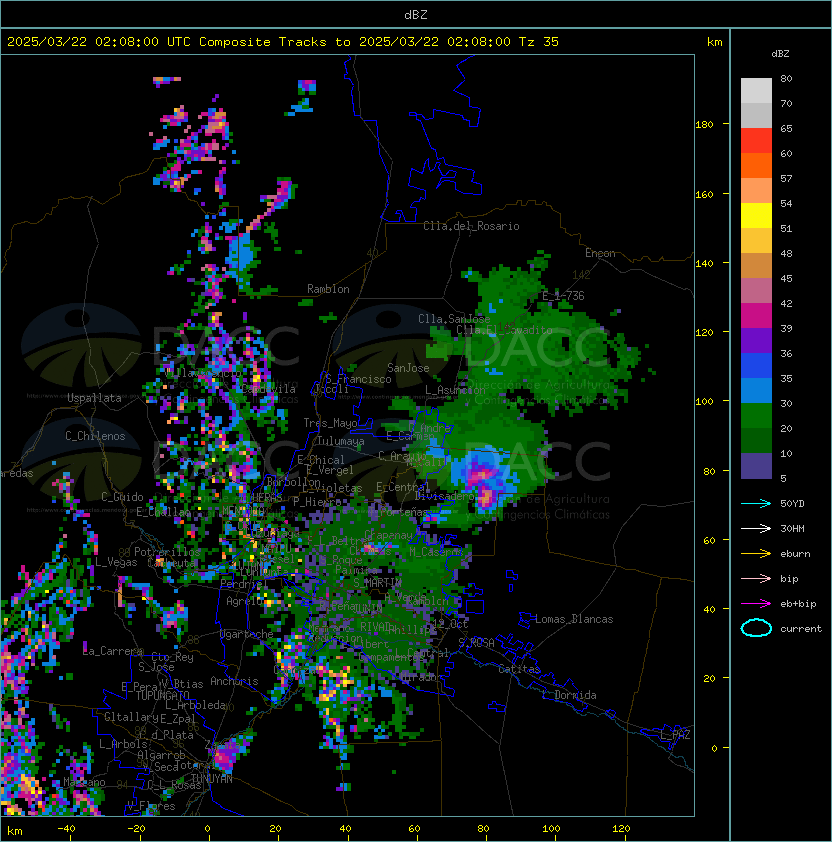
Task: Click the 'E_1-736' map label
Action: point(563,296)
